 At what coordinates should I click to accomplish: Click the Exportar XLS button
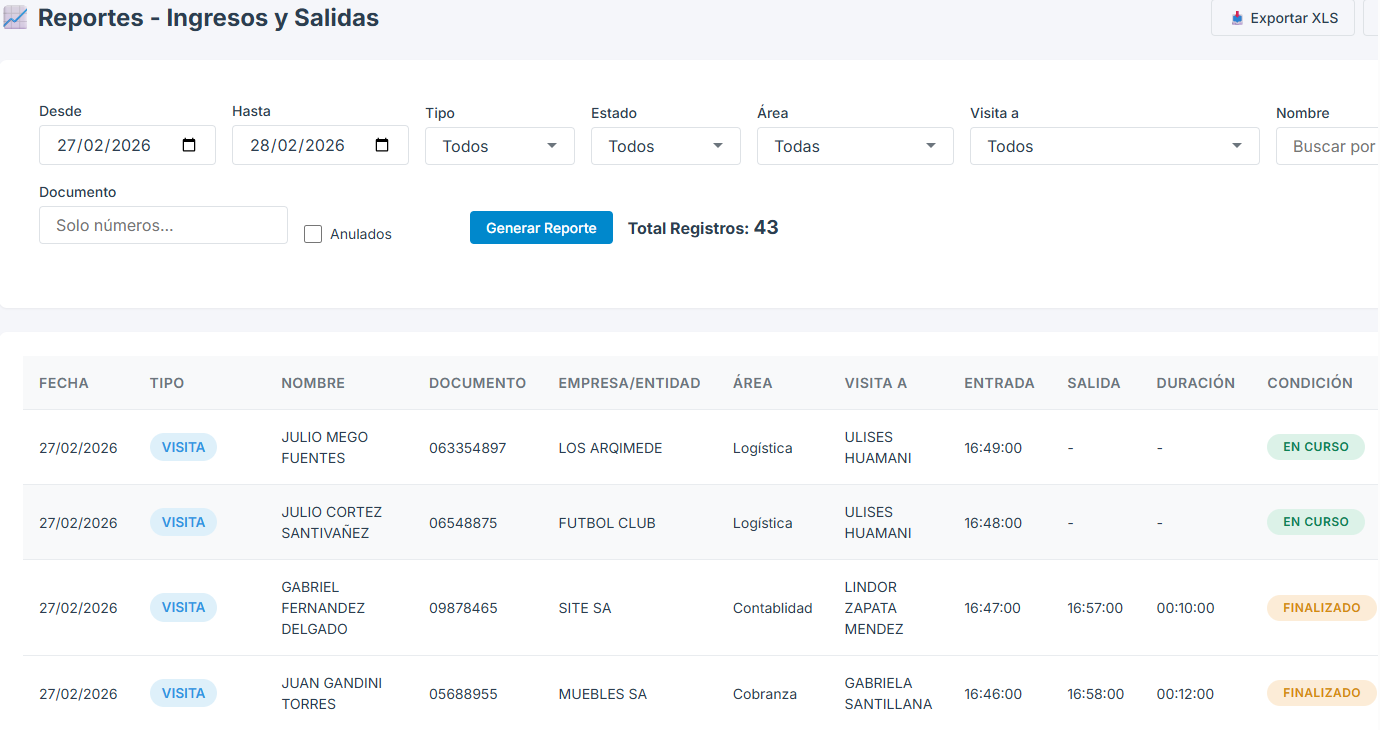(1283, 18)
